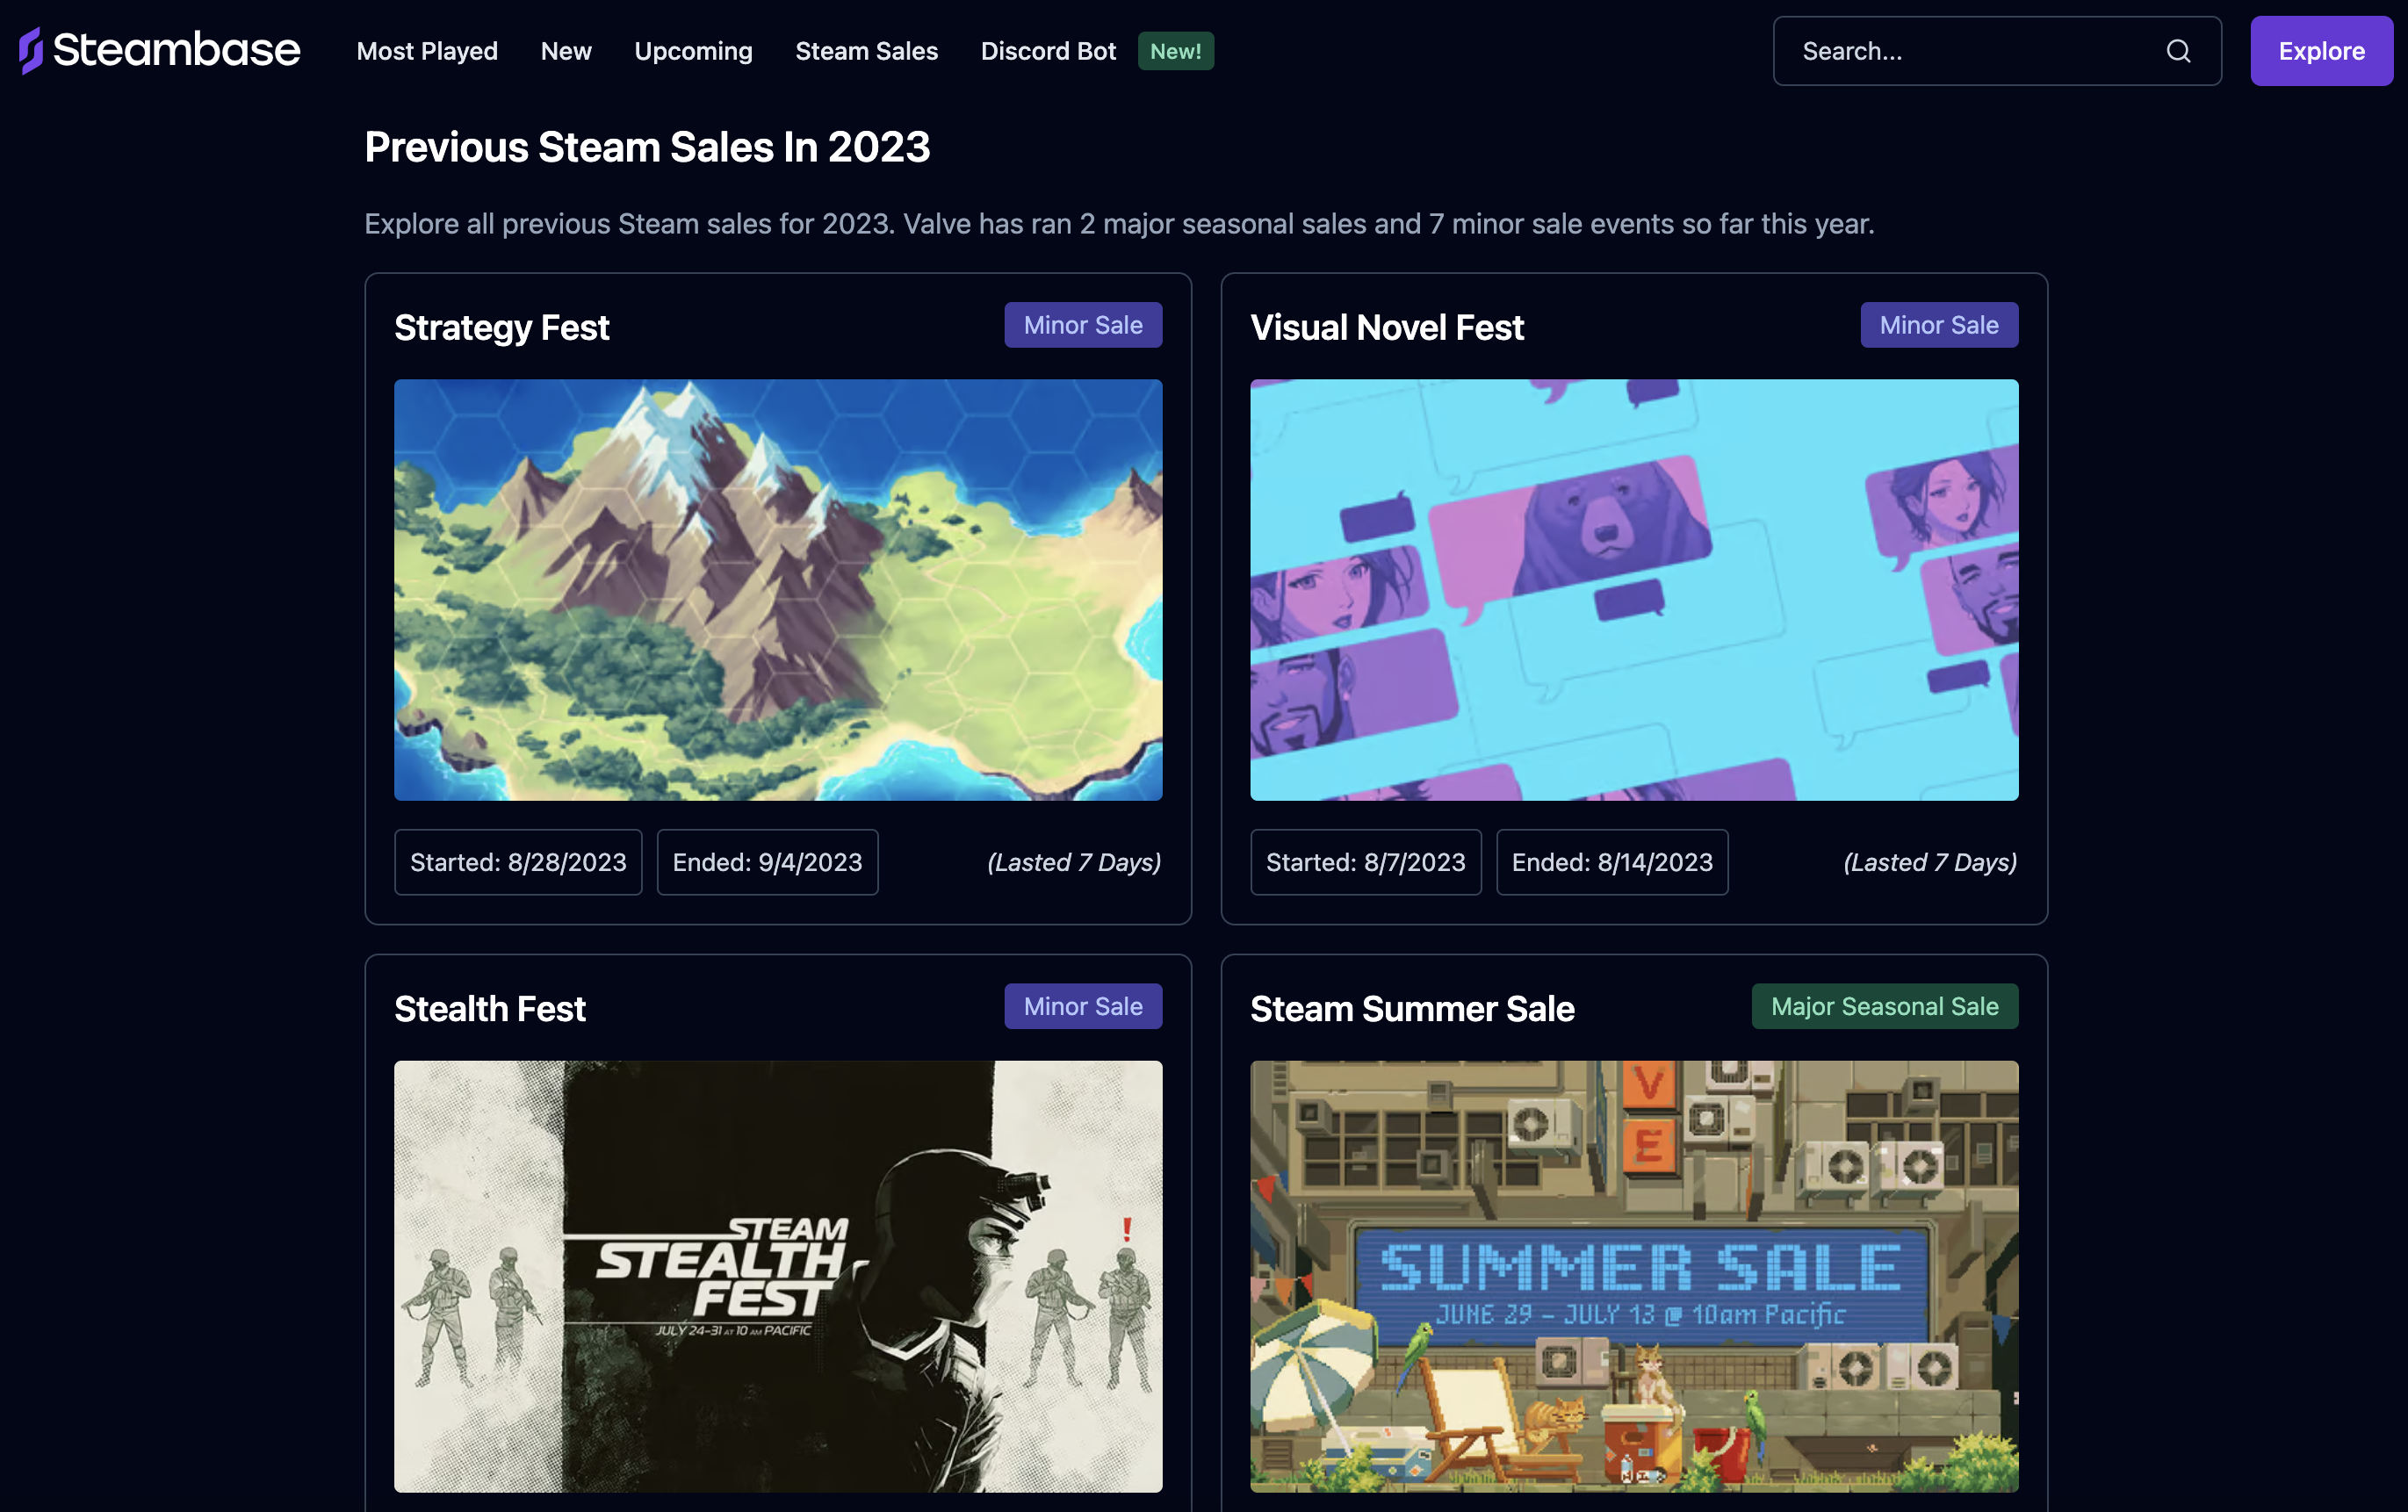Click Visual Novel Fest '(Lasted 7 Days)' text
Image resolution: width=2408 pixels, height=1512 pixels.
coord(1930,862)
